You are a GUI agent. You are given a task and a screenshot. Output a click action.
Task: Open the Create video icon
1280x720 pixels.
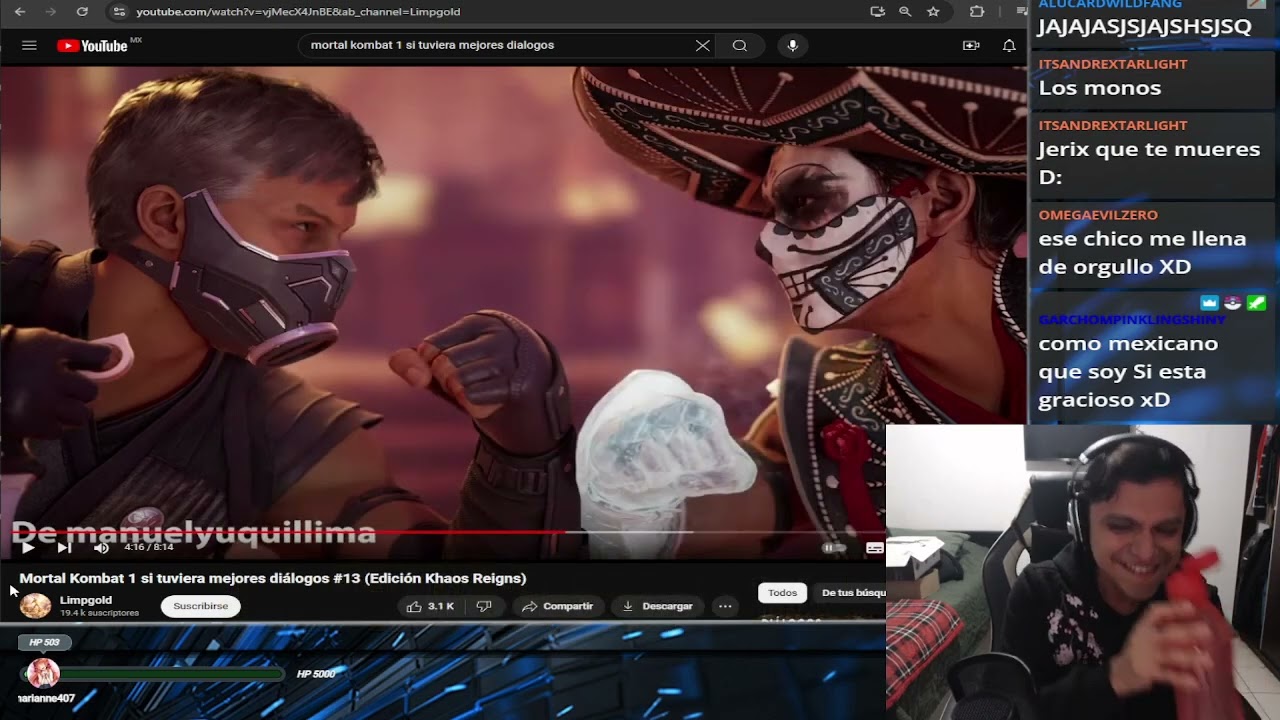click(x=970, y=45)
